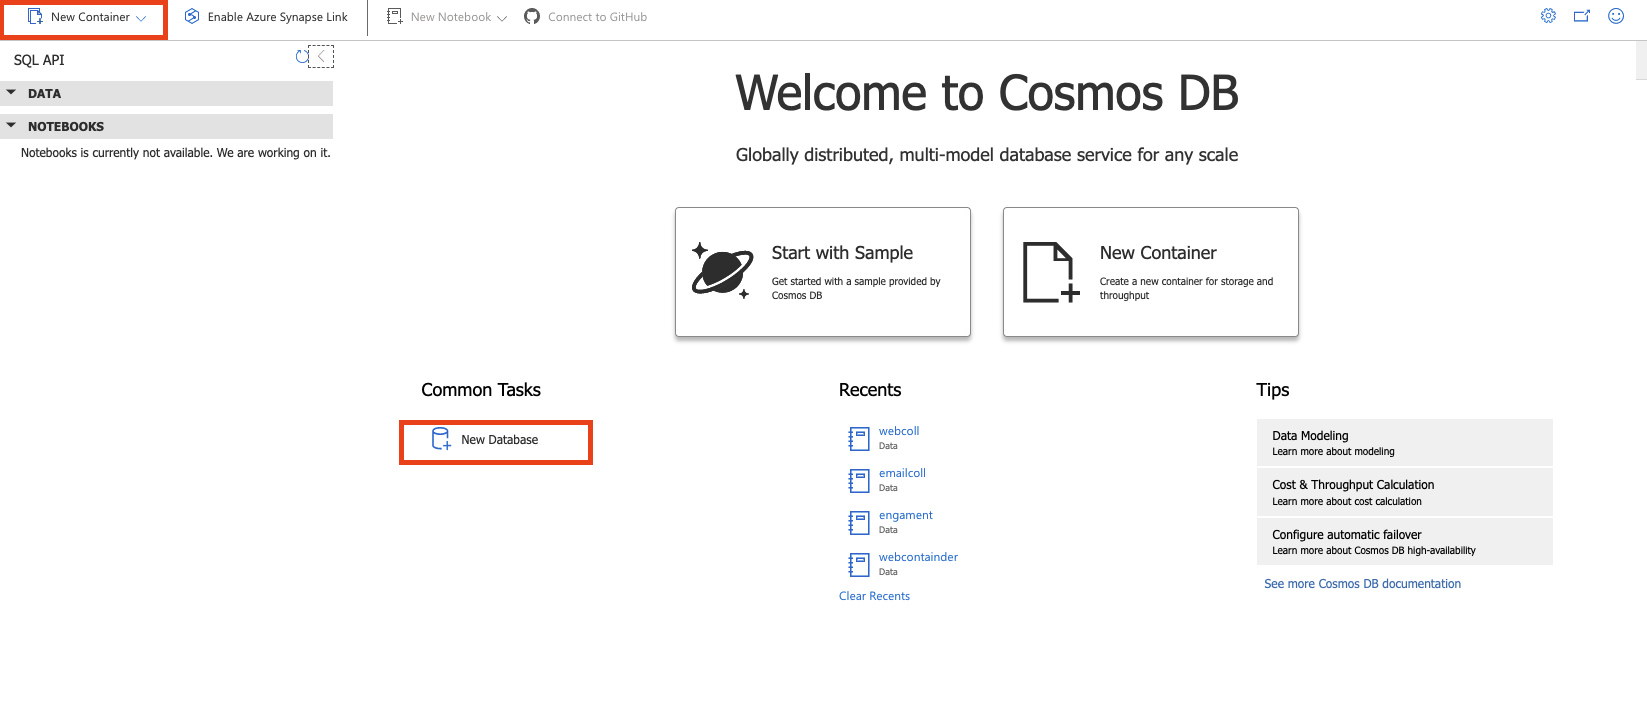The width and height of the screenshot is (1647, 707).
Task: Open the New Notebook dropdown chevron
Action: [x=502, y=18]
